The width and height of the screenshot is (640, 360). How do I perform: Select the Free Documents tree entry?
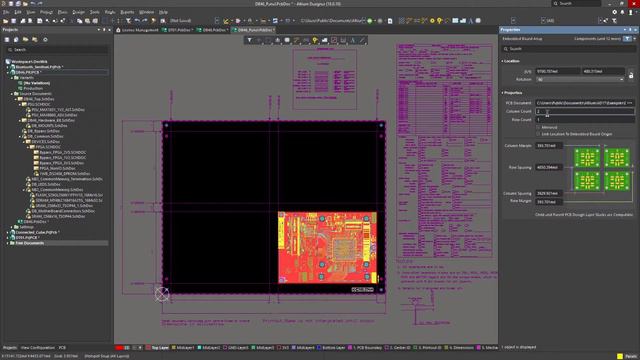(29, 243)
